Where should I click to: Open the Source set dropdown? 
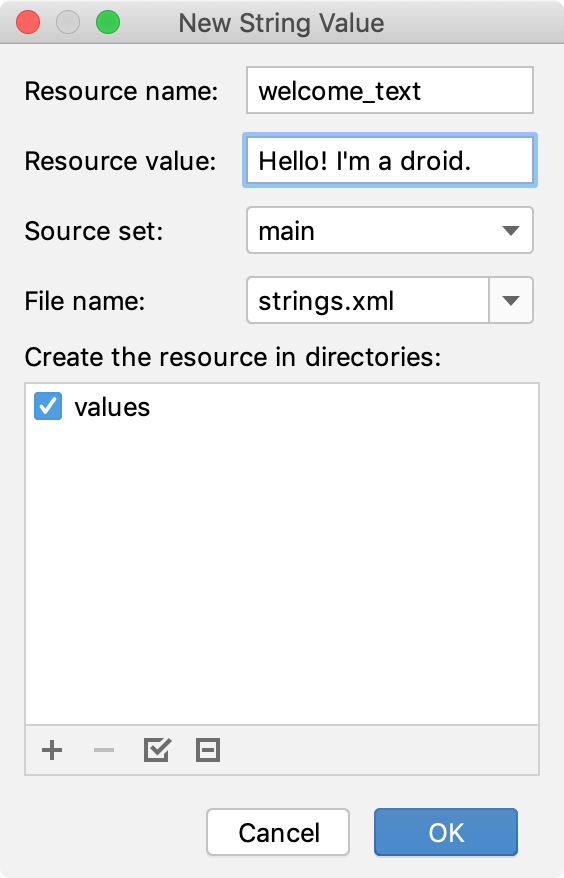[390, 230]
